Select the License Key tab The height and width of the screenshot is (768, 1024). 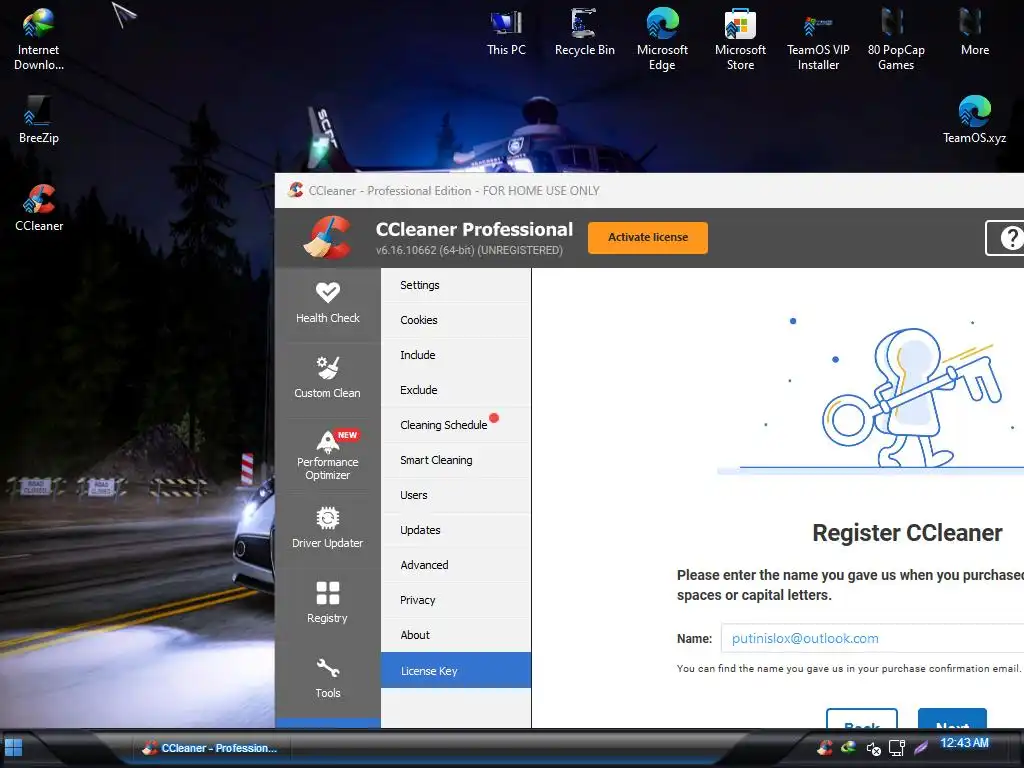456,670
